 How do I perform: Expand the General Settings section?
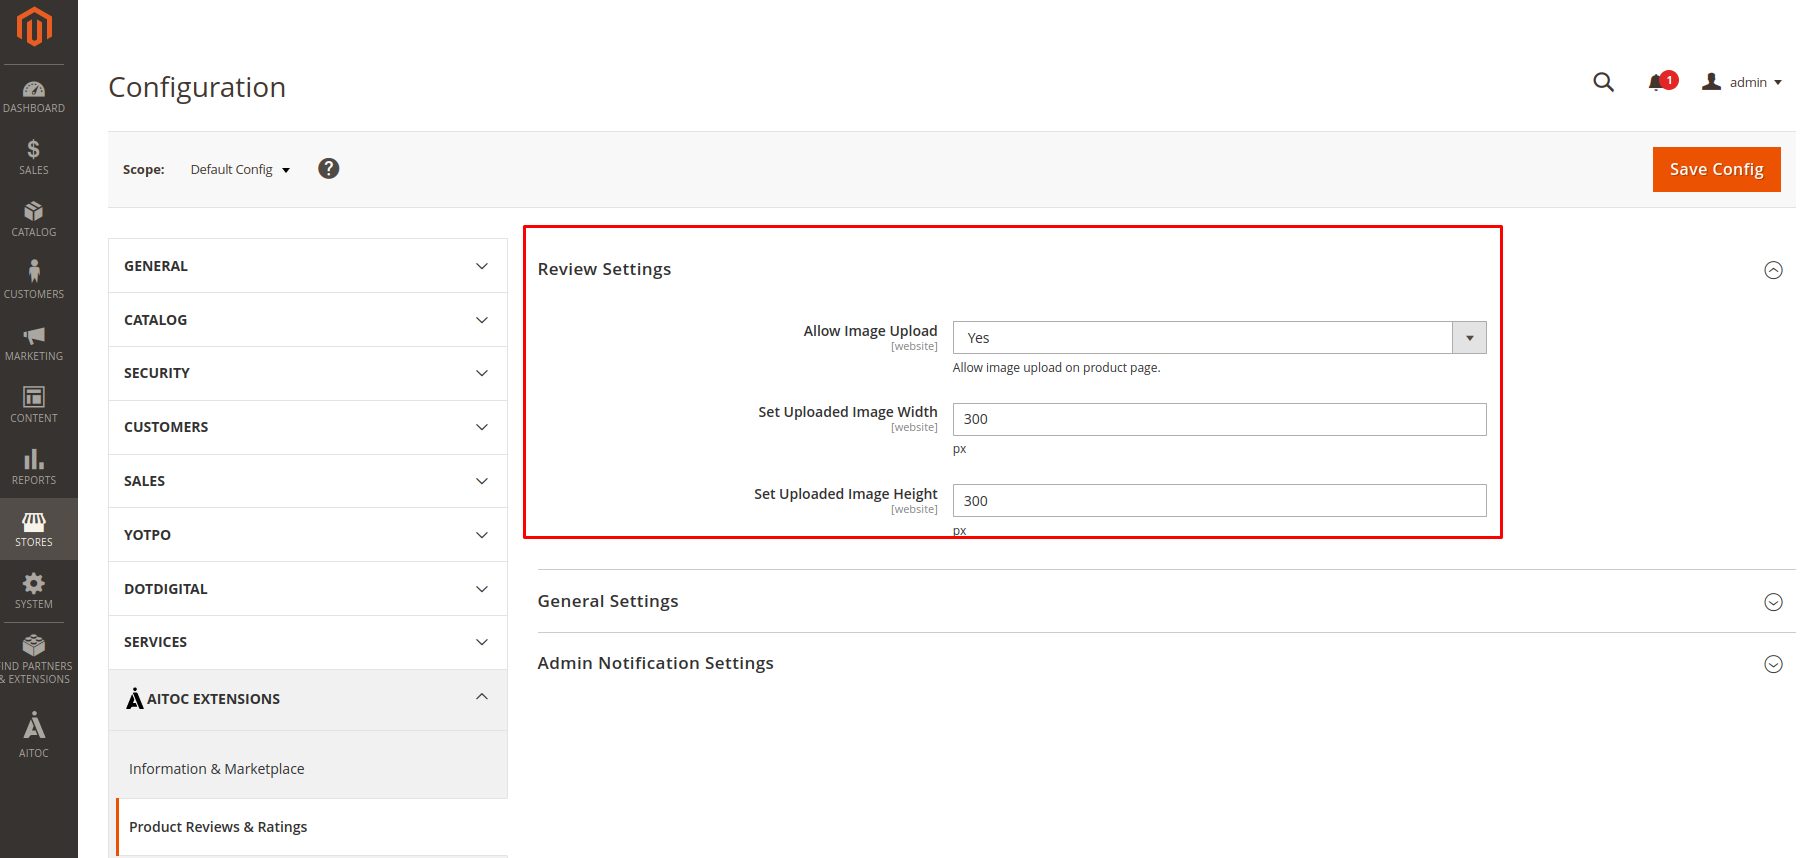tap(1773, 602)
